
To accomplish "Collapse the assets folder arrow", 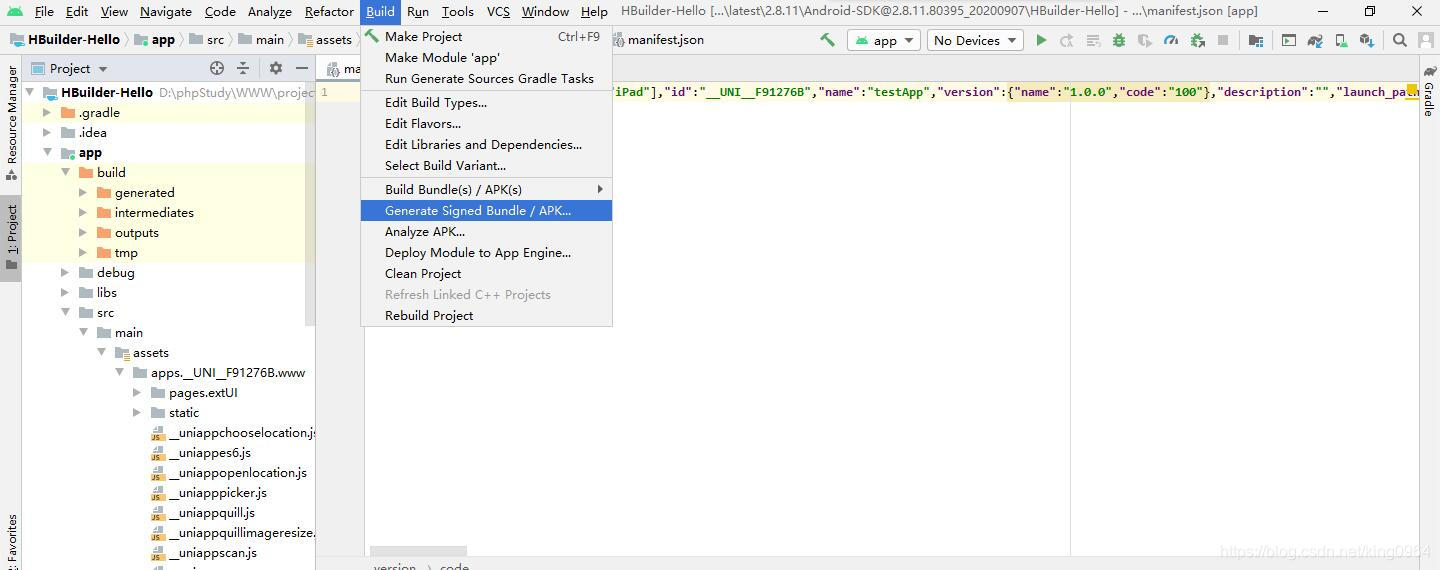I will point(101,352).
